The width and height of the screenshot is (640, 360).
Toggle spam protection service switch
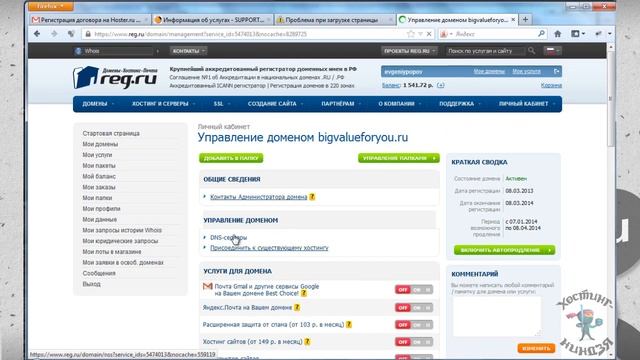413,325
